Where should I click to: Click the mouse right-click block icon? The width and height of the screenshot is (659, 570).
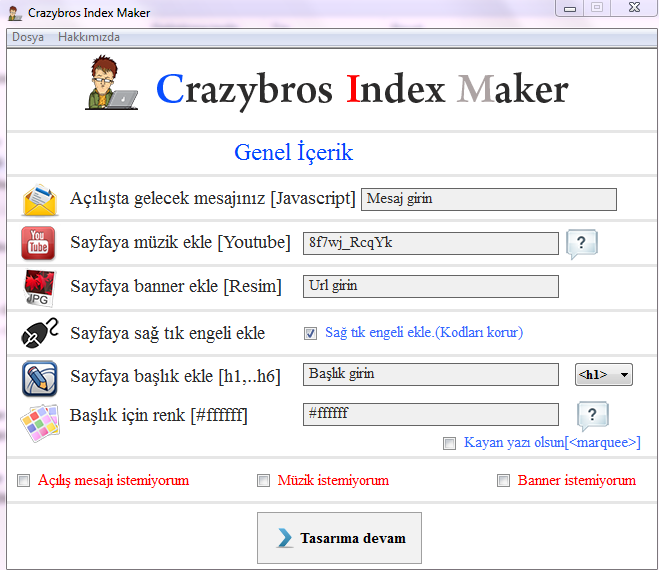click(40, 333)
